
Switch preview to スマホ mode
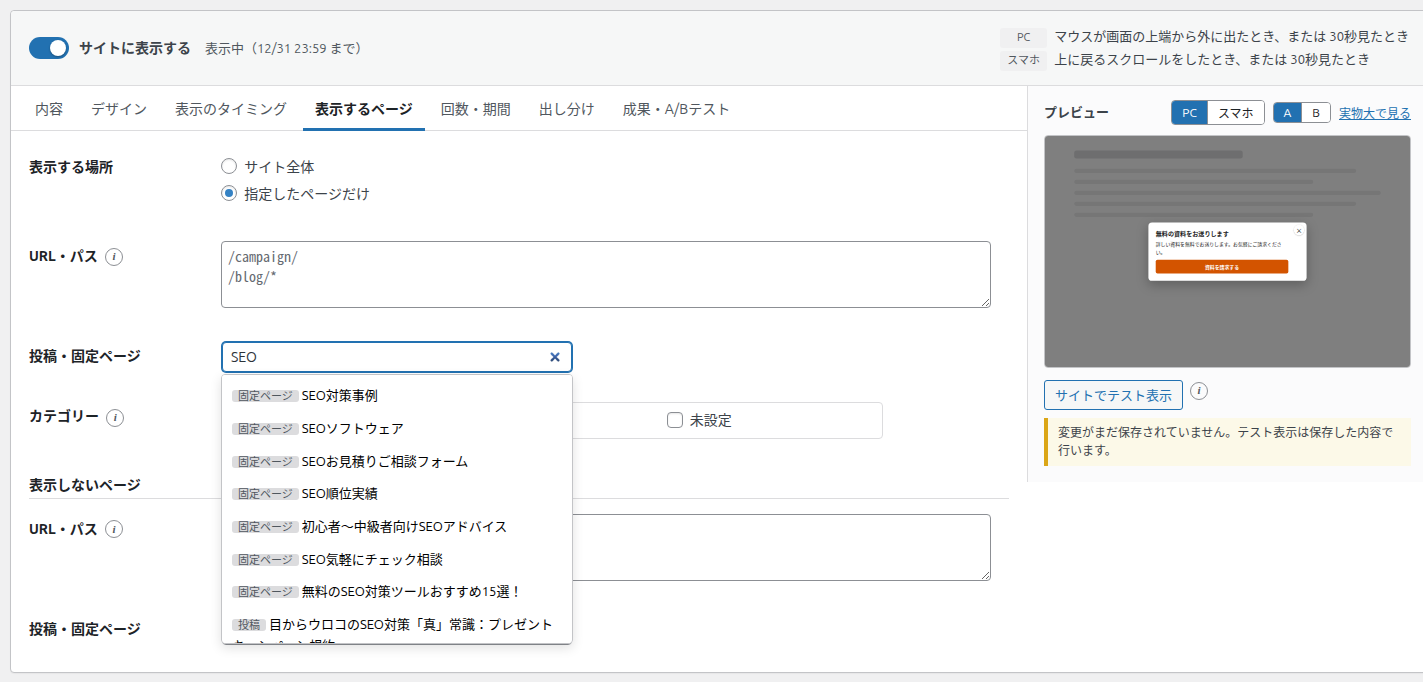1236,113
